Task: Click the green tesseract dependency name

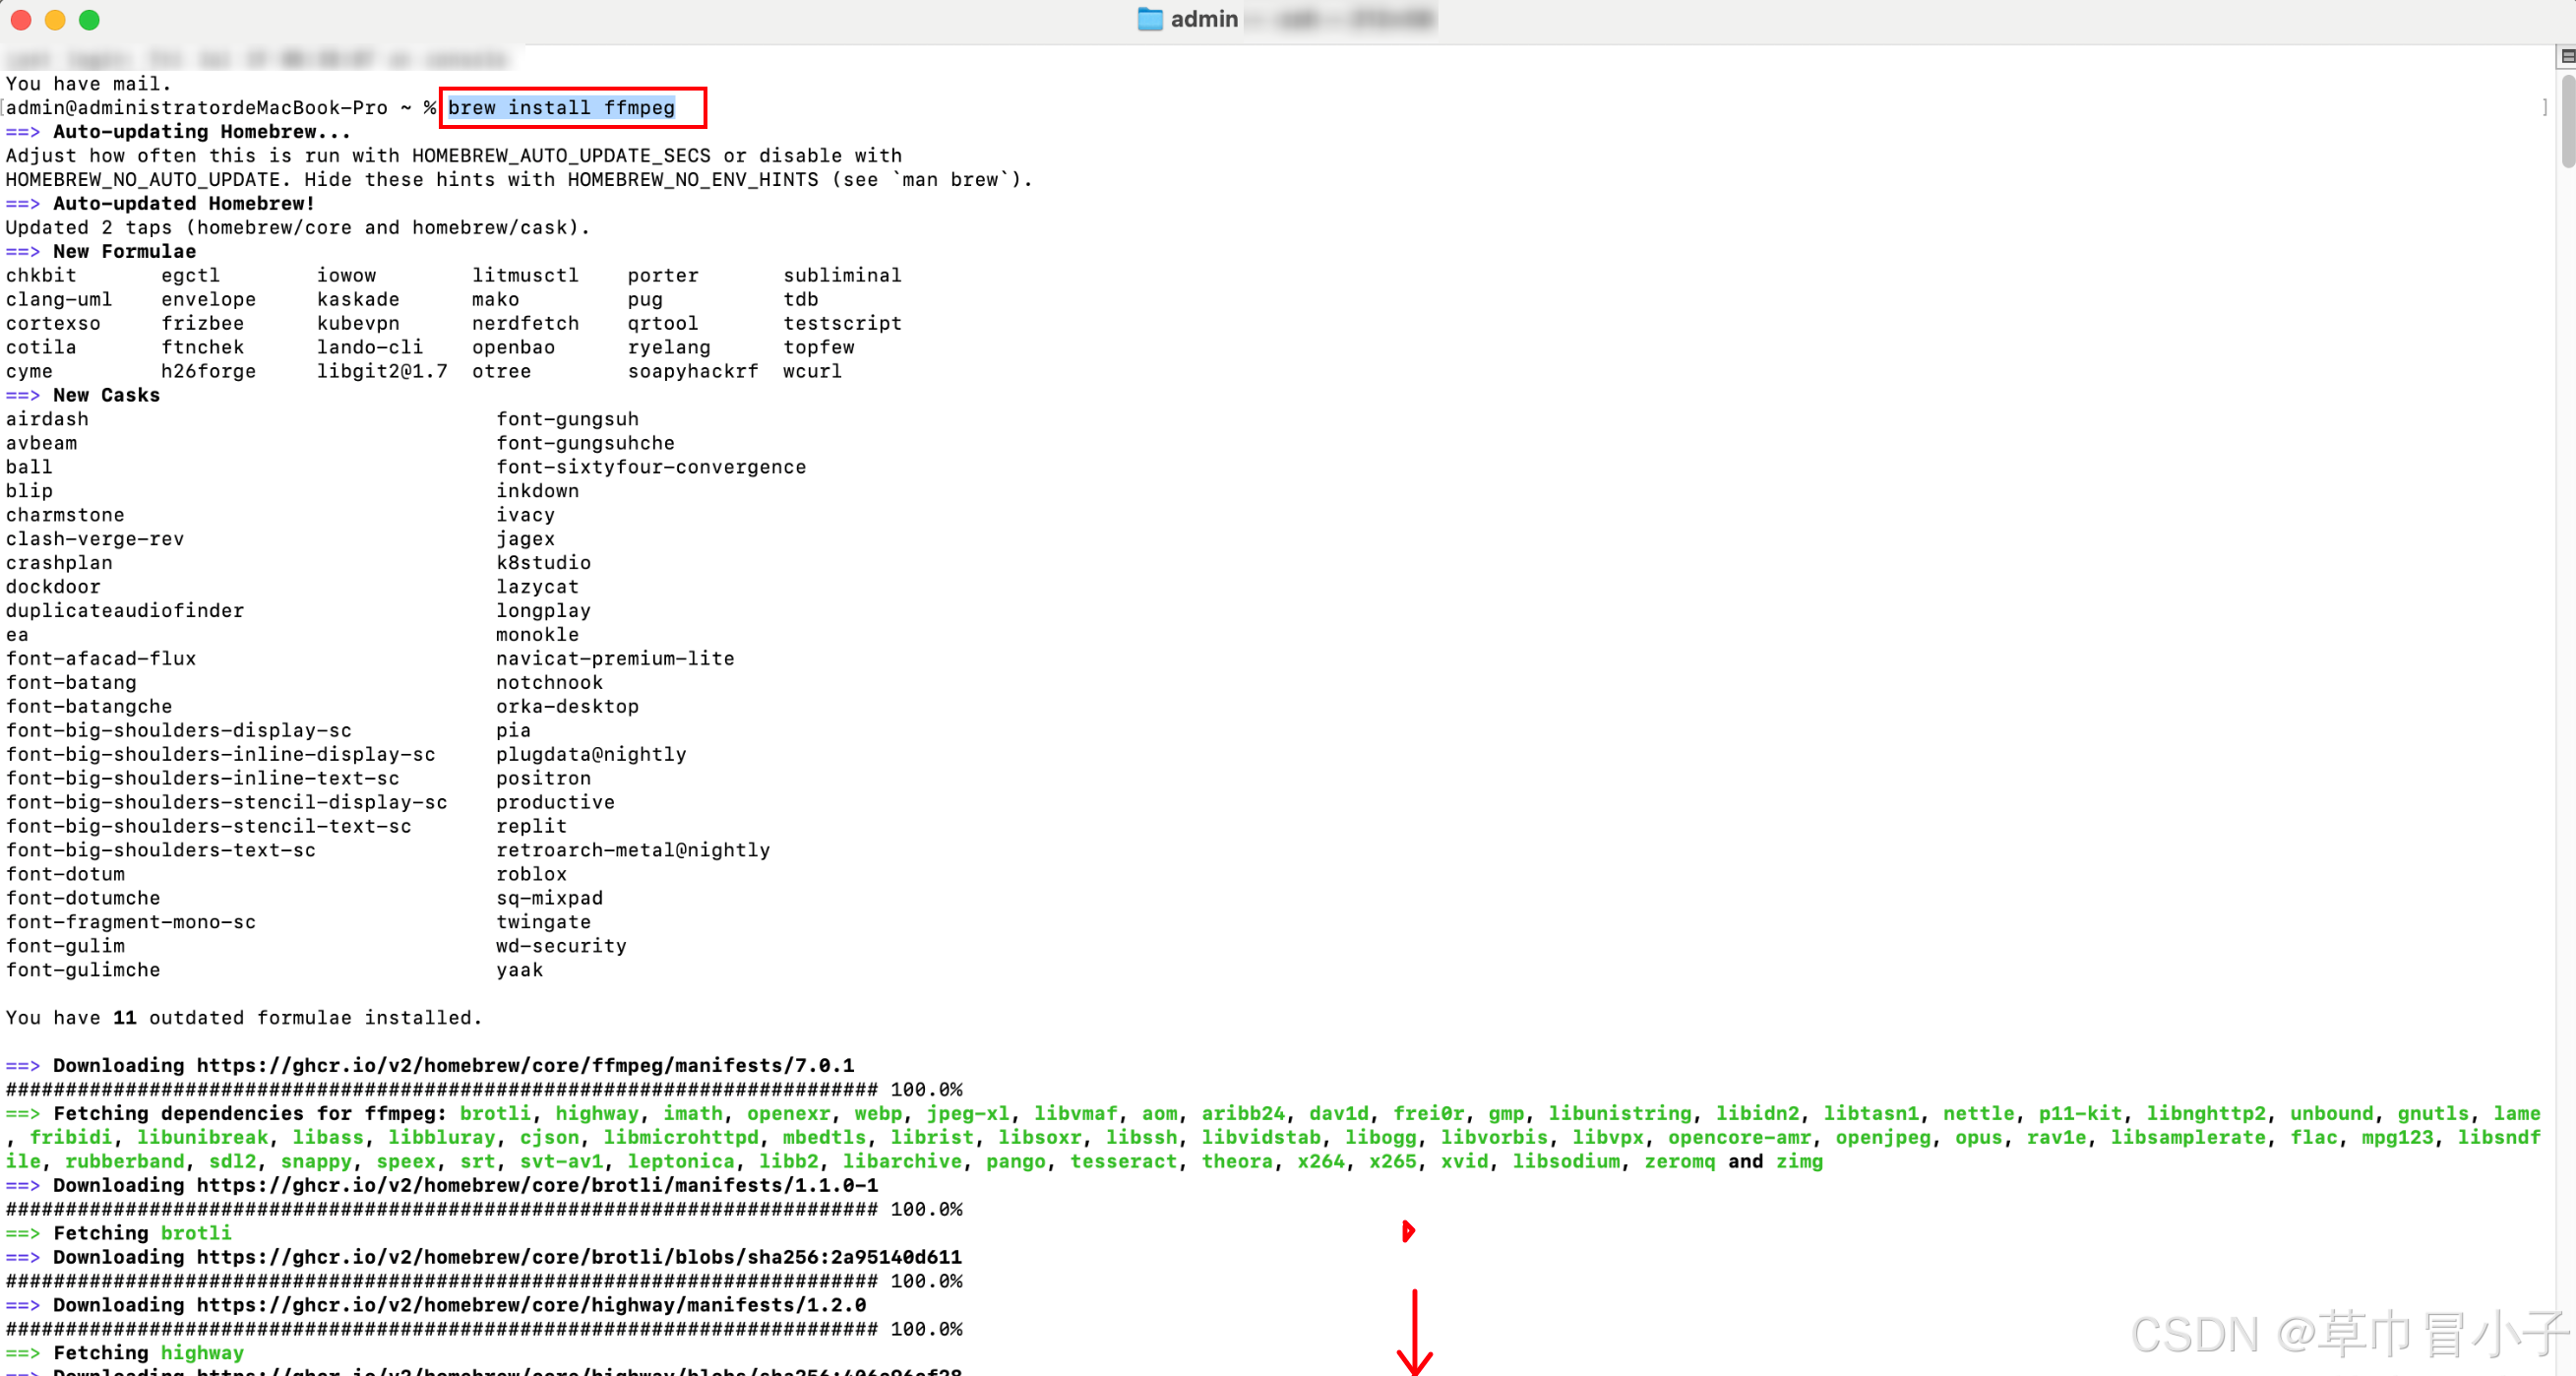Action: [x=1123, y=1161]
